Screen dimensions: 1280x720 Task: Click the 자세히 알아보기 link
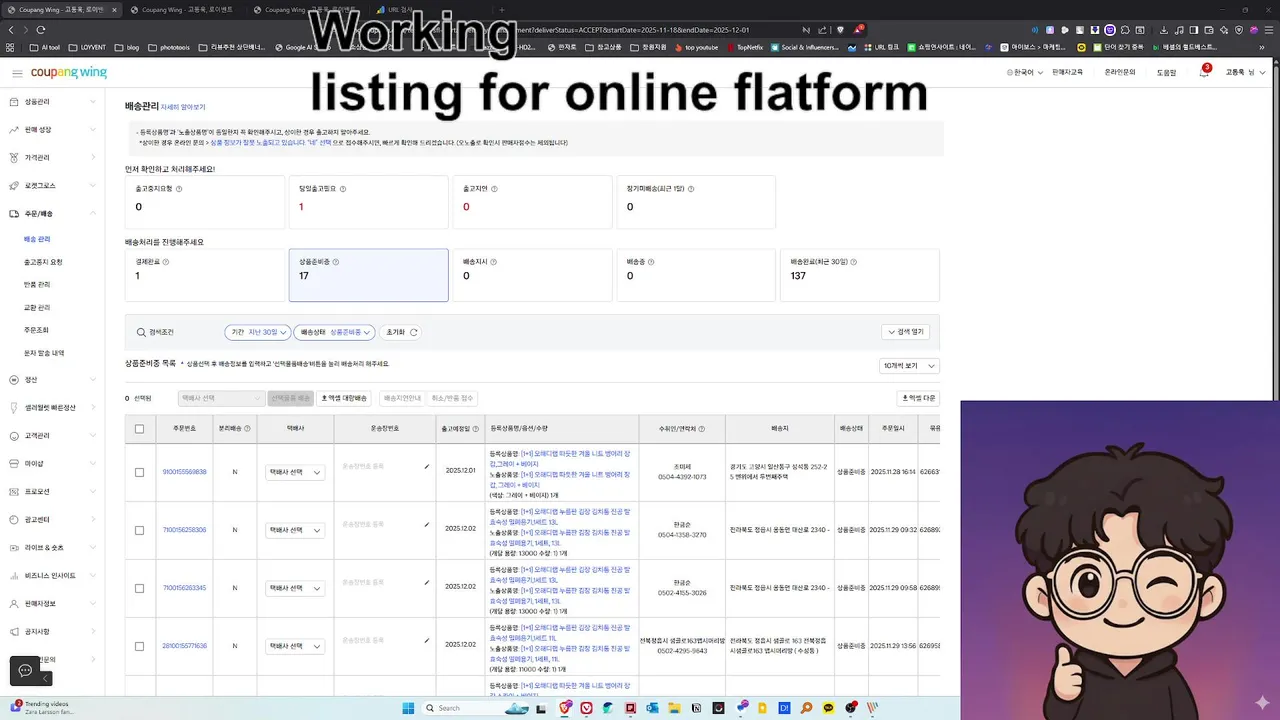click(x=183, y=107)
